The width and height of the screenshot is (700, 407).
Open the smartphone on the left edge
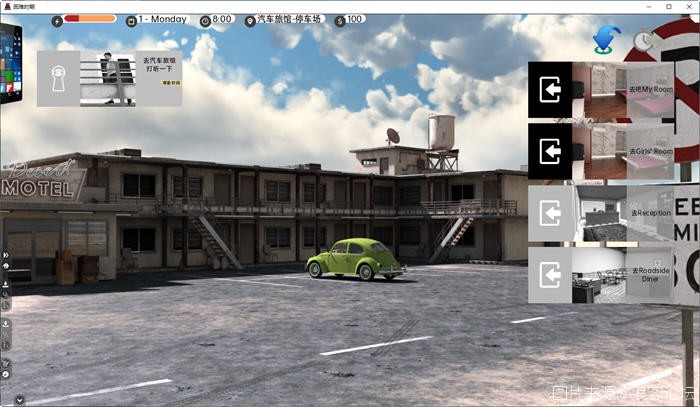tap(10, 62)
